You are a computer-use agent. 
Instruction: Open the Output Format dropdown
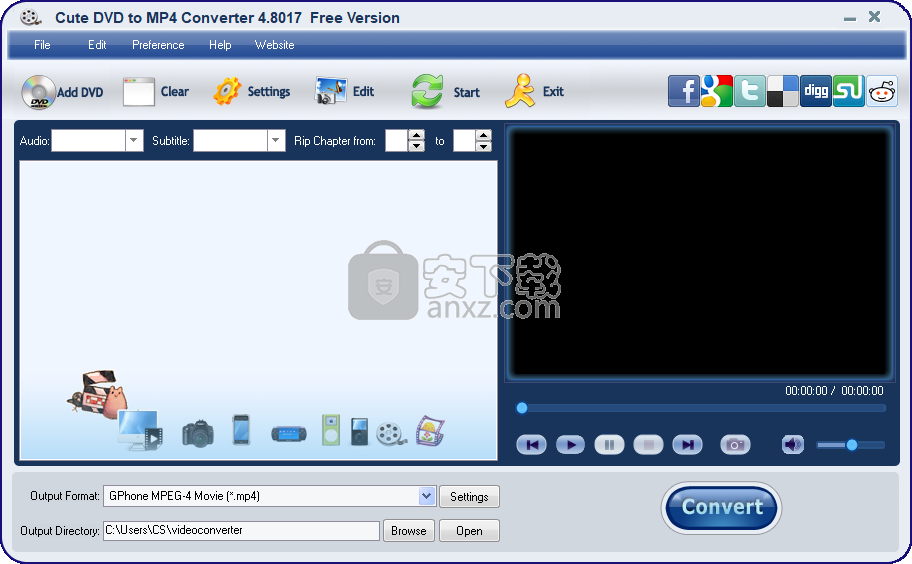tap(427, 496)
